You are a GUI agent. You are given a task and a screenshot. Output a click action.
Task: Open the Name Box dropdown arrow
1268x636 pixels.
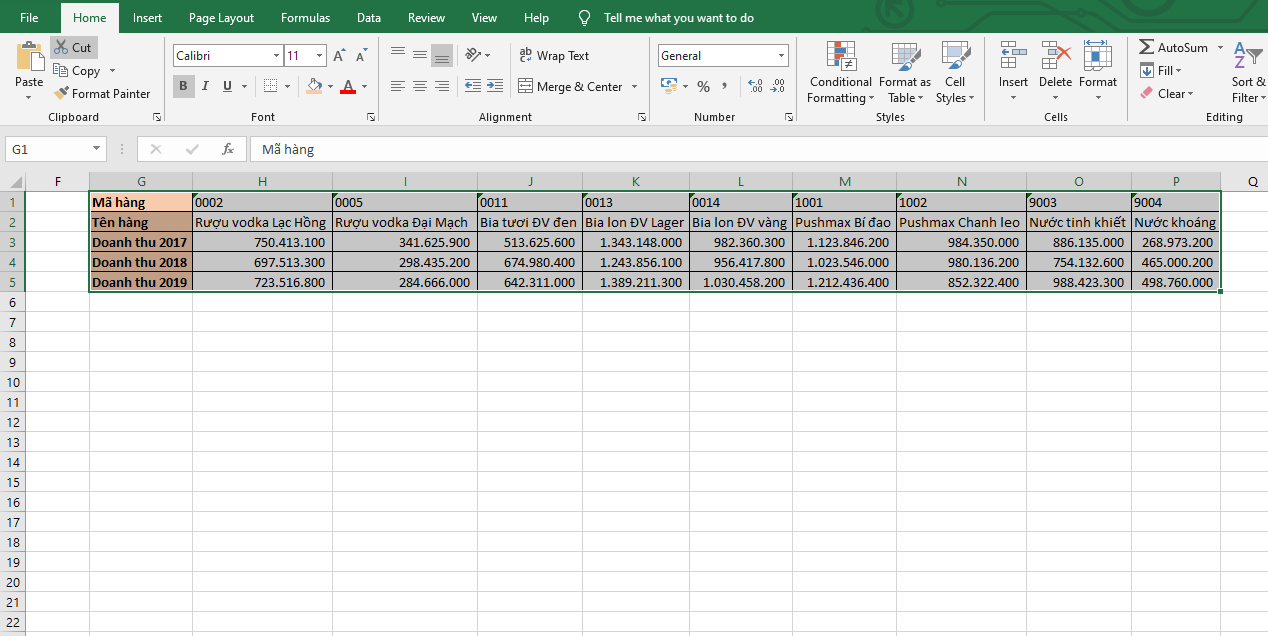point(97,149)
